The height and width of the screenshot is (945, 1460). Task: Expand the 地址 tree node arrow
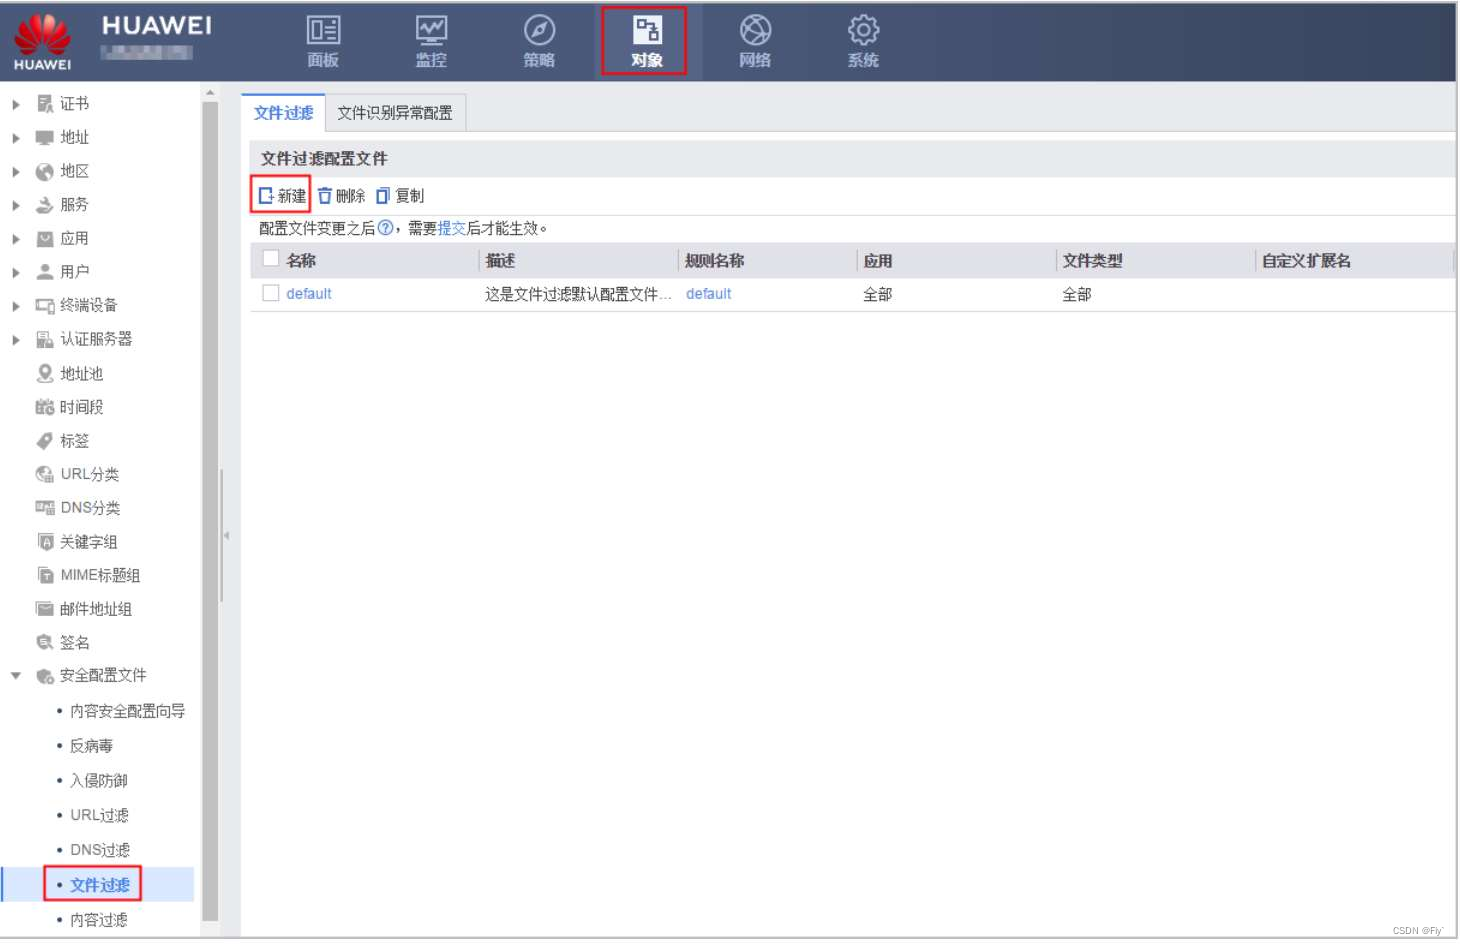(16, 138)
